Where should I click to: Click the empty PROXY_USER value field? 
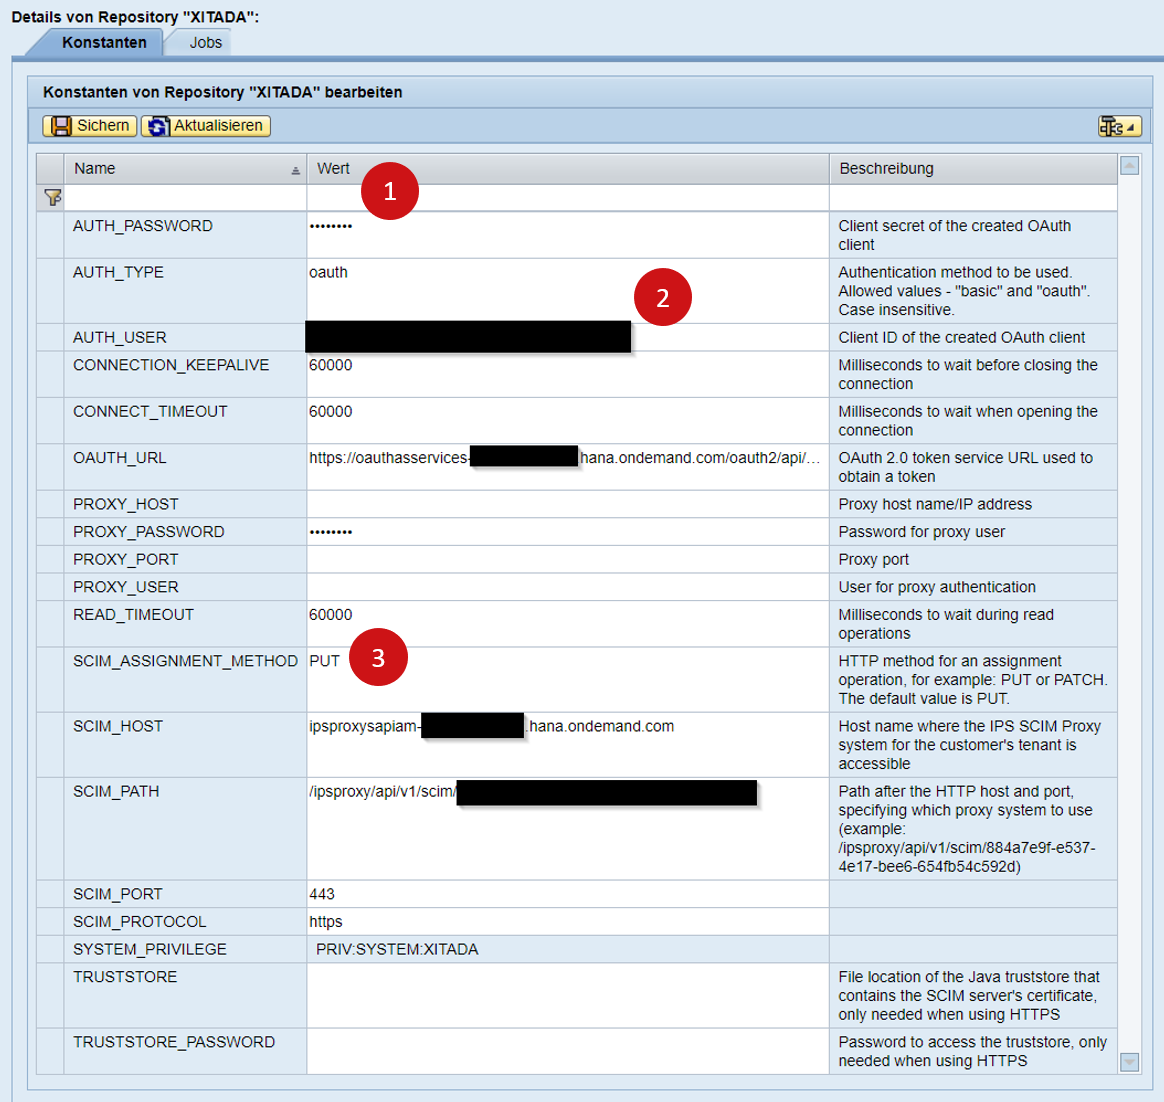click(x=568, y=587)
